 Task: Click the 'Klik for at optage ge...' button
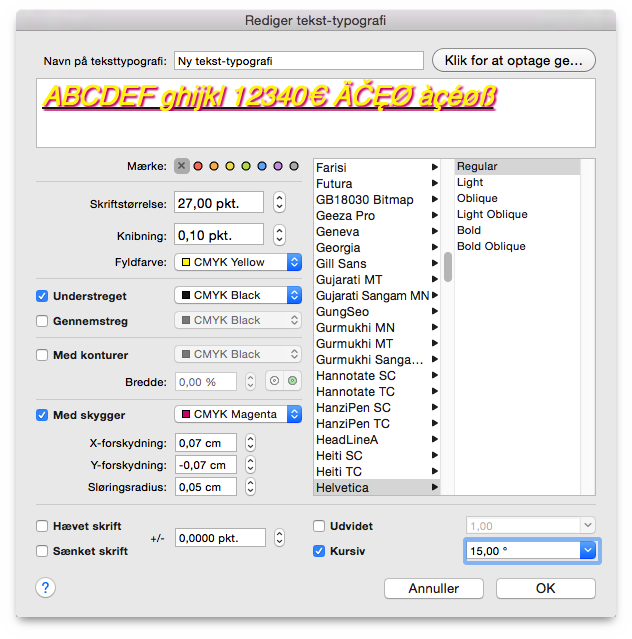coord(514,60)
